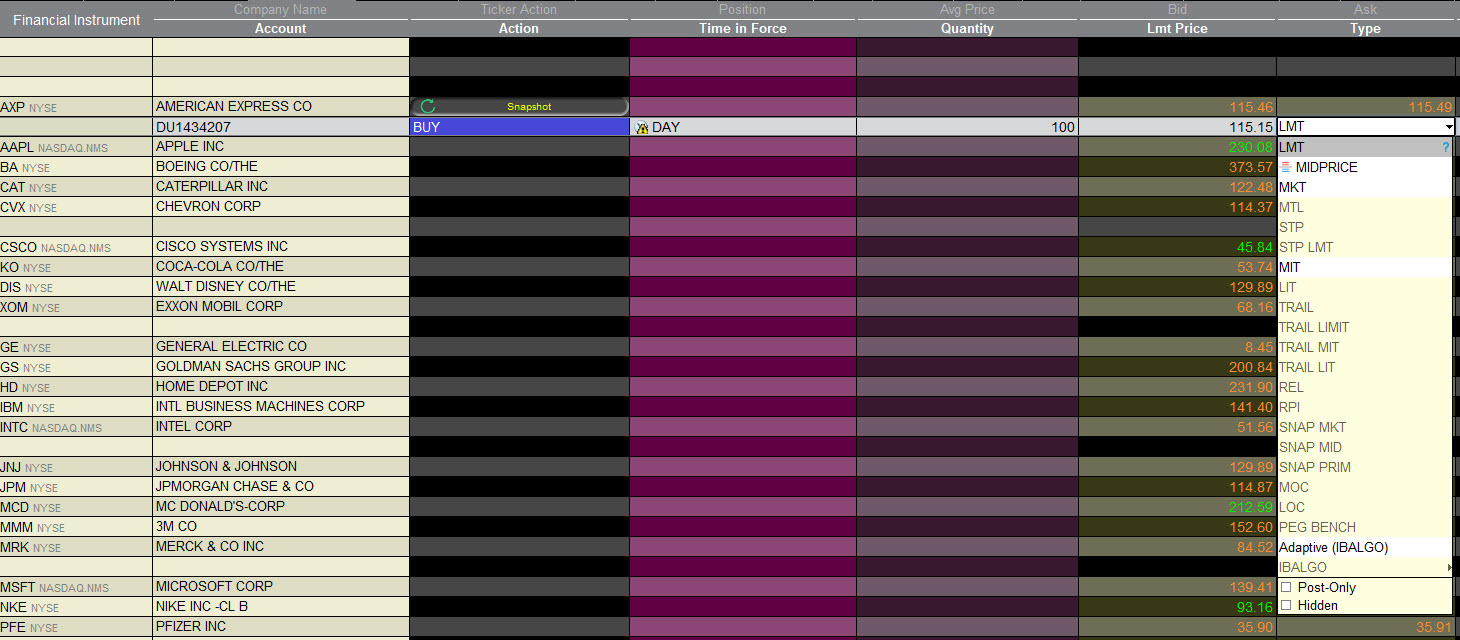Select the TRAIL LIMIT order type
The height and width of the screenshot is (640, 1460).
(x=1364, y=327)
